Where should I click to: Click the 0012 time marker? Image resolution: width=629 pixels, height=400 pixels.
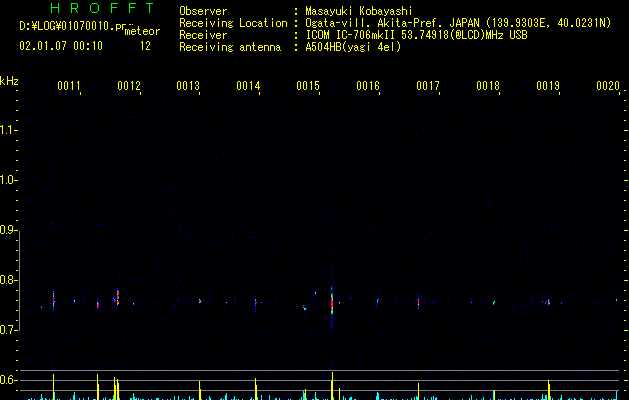(x=129, y=86)
